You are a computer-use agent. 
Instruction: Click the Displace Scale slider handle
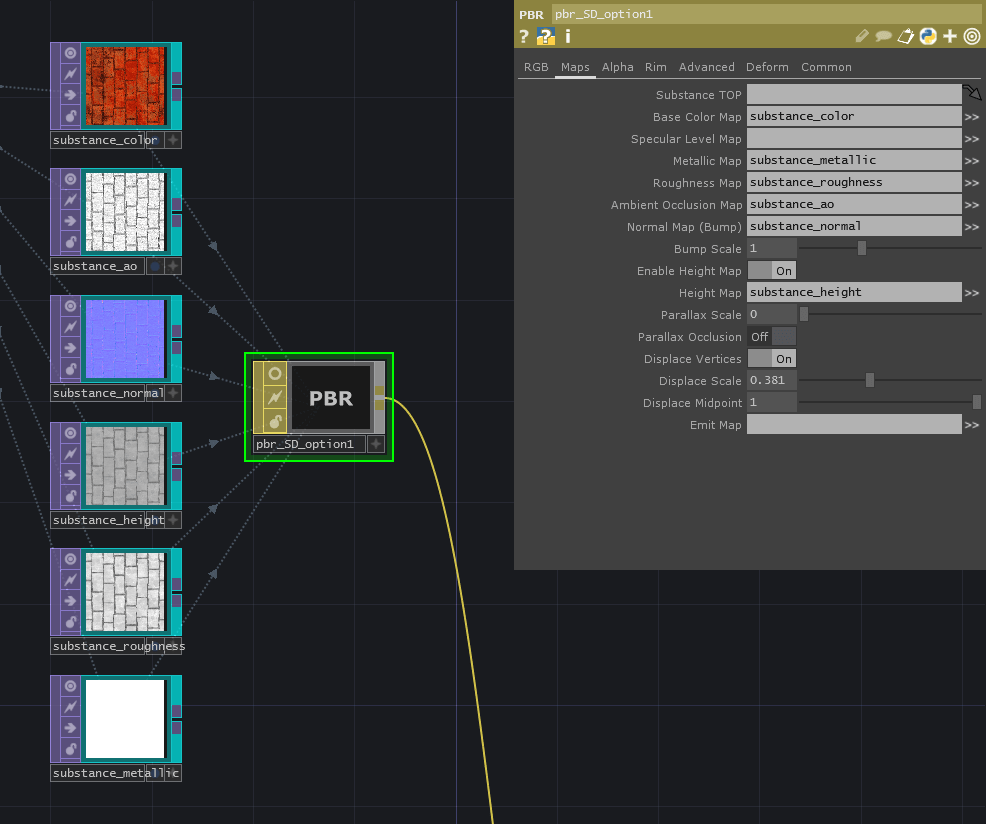[870, 381]
